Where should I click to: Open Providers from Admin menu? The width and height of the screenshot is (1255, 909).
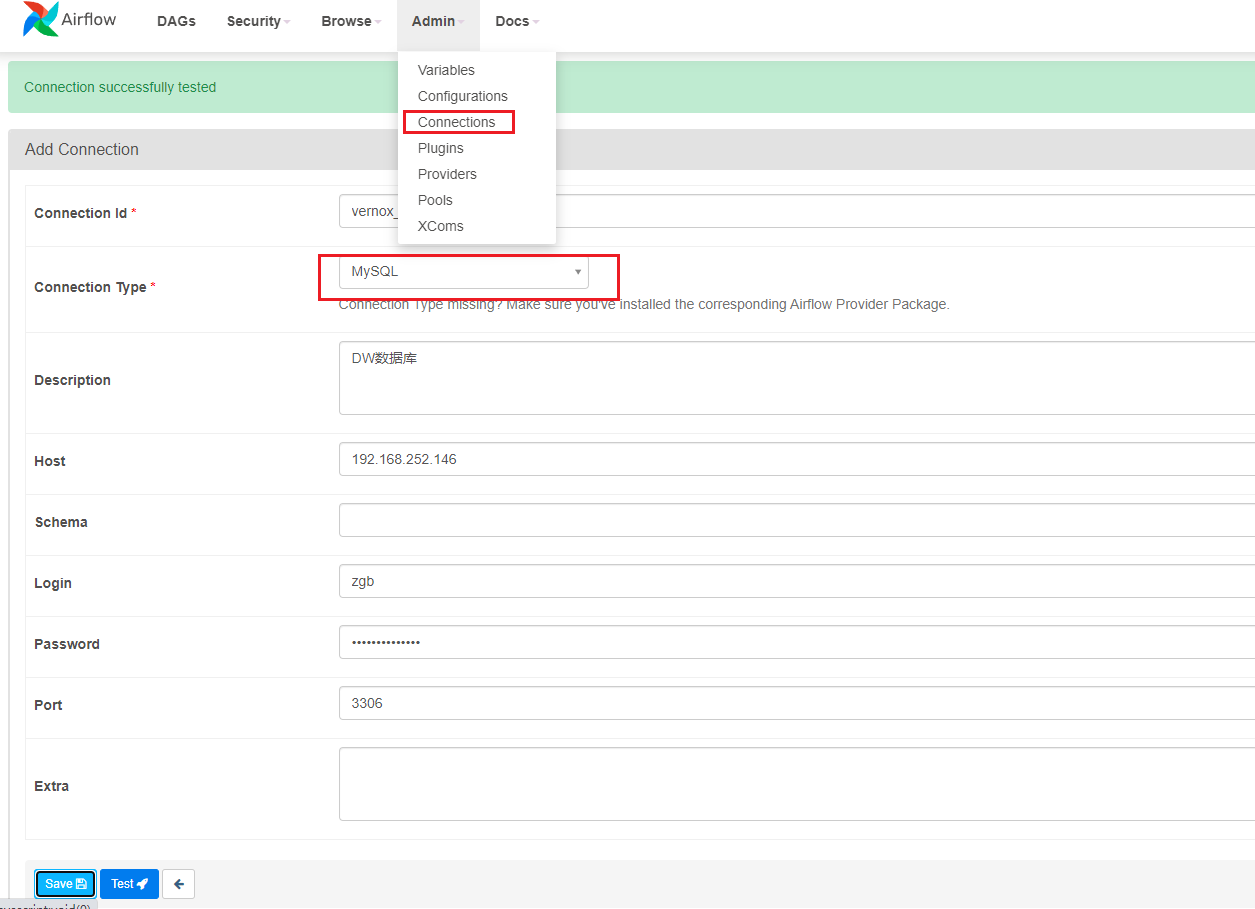(x=447, y=174)
